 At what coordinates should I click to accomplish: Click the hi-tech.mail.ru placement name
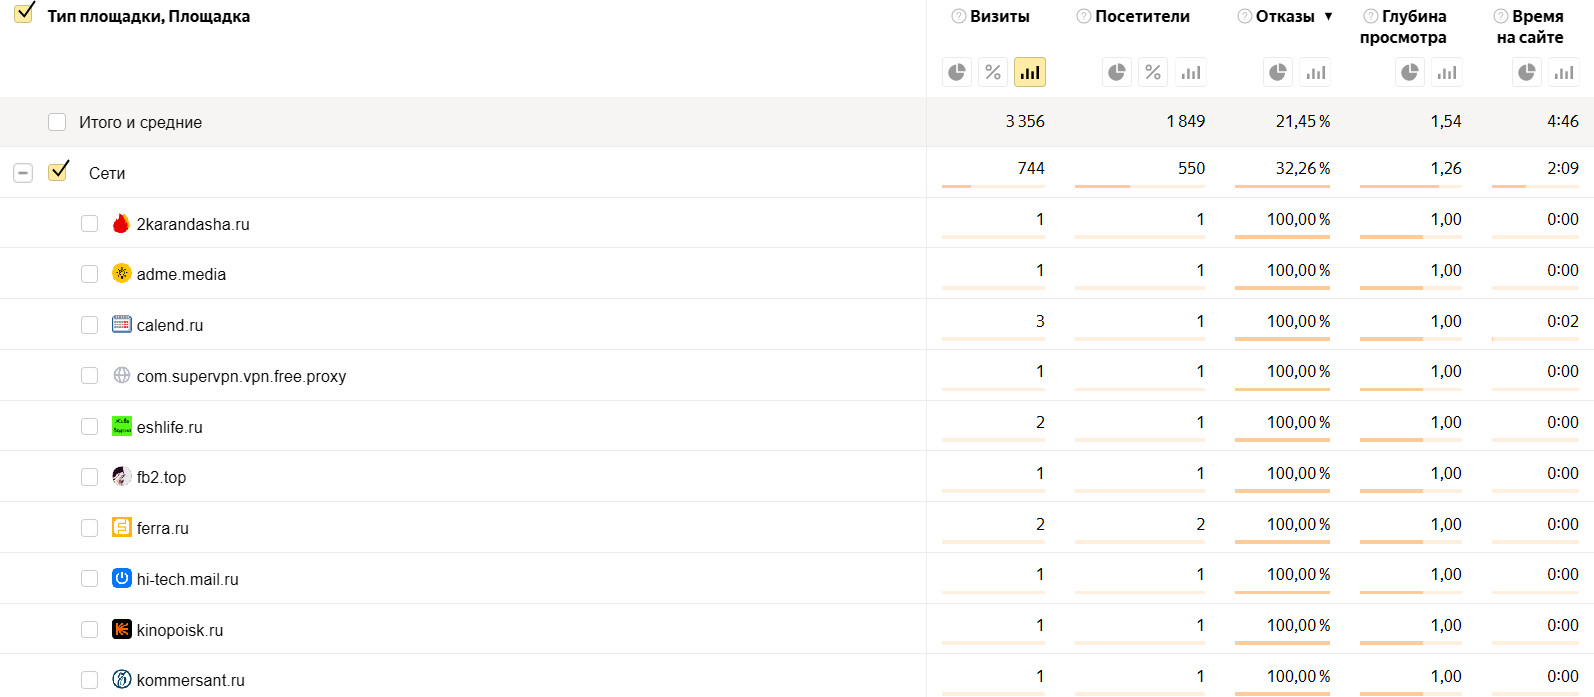coord(188,579)
